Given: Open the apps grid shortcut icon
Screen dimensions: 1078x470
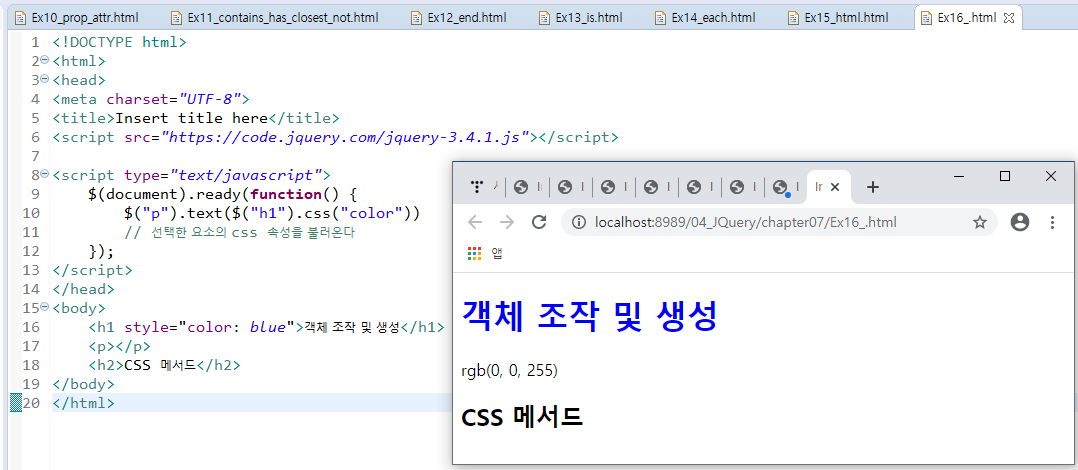Looking at the screenshot, I should (x=474, y=254).
